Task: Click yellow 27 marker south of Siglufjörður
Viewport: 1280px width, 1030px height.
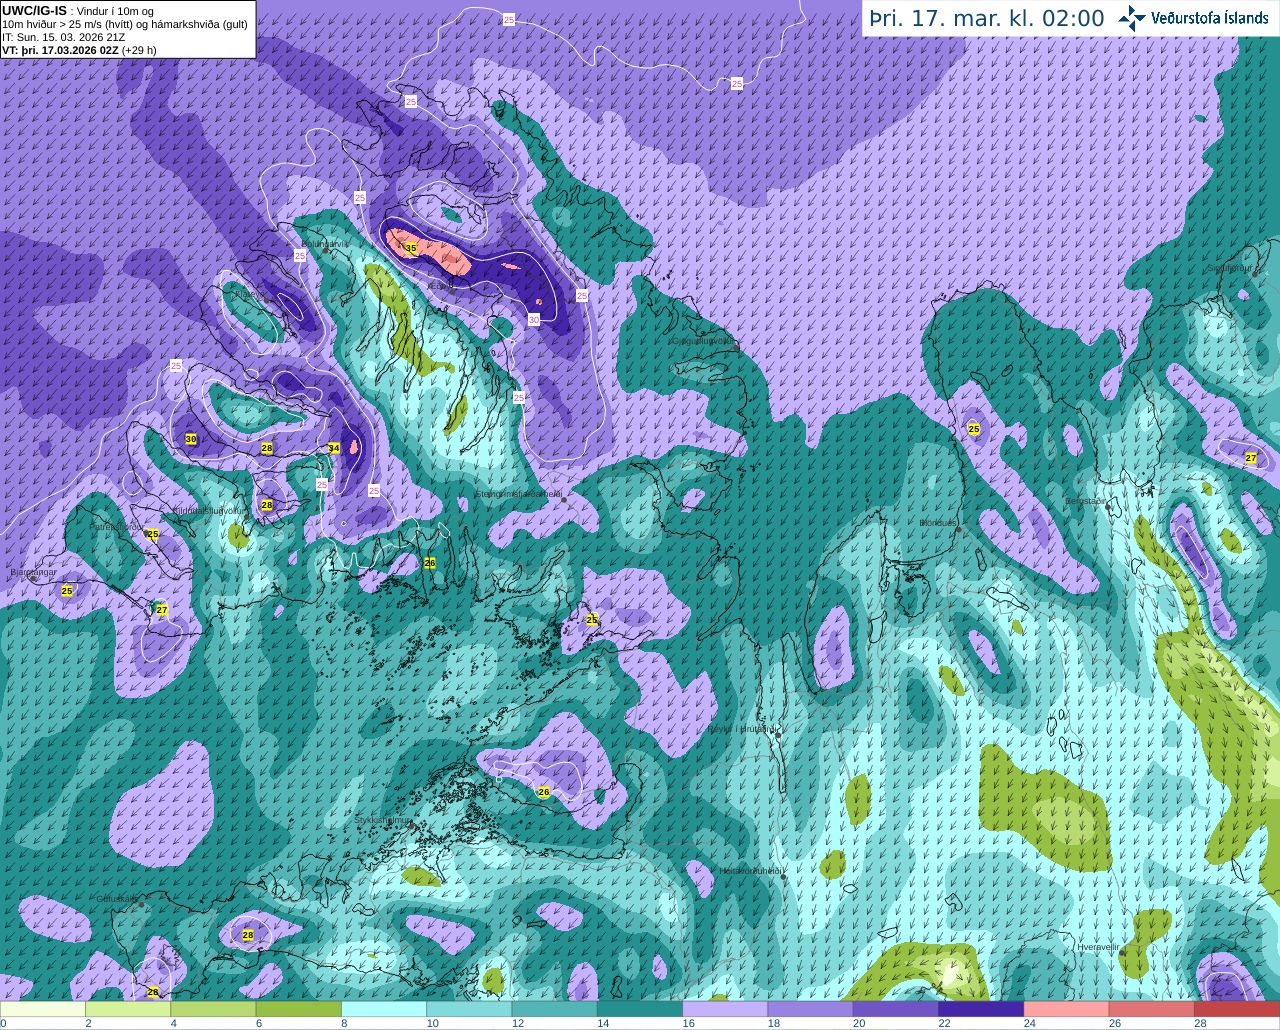Action: [x=1251, y=458]
